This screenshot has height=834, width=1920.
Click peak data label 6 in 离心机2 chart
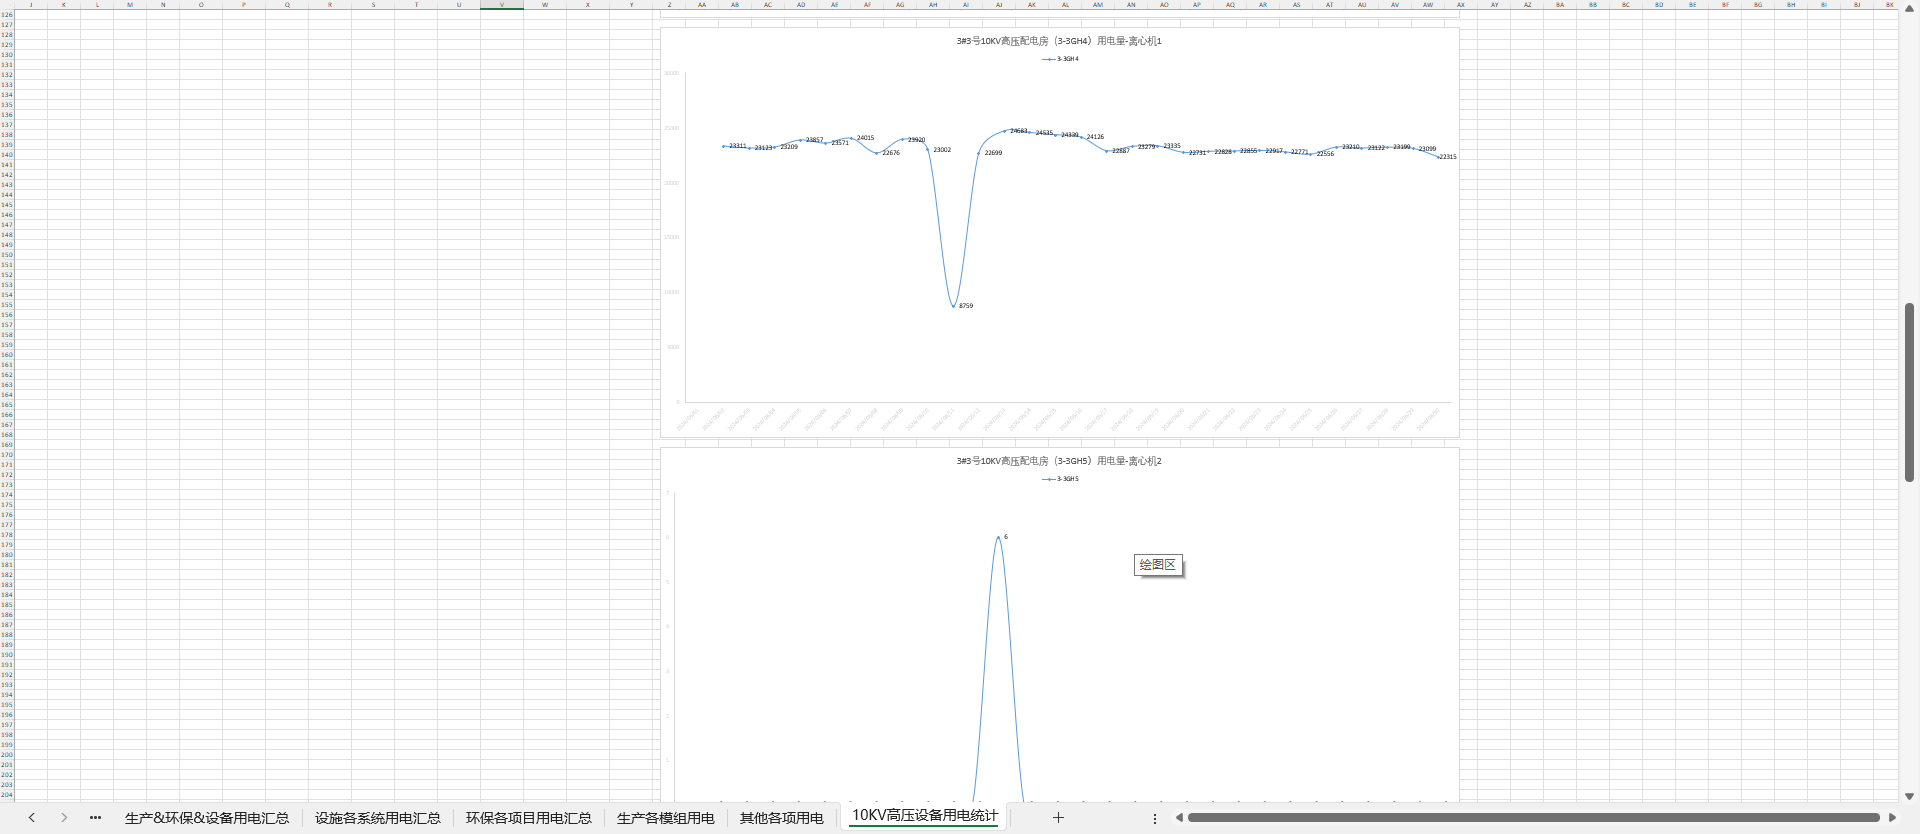1006,537
